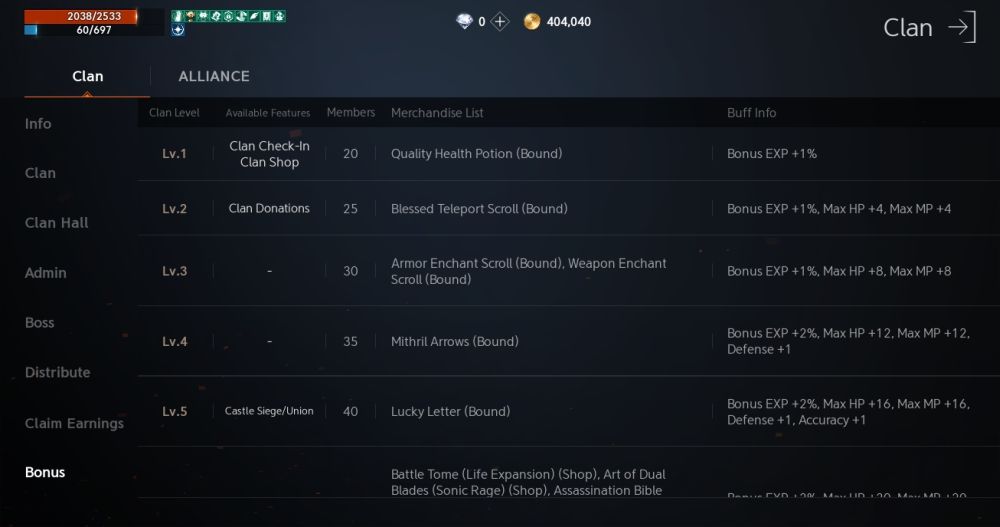Click the last green buff icon in row
Viewport: 1000px width, 527px height.
point(279,16)
